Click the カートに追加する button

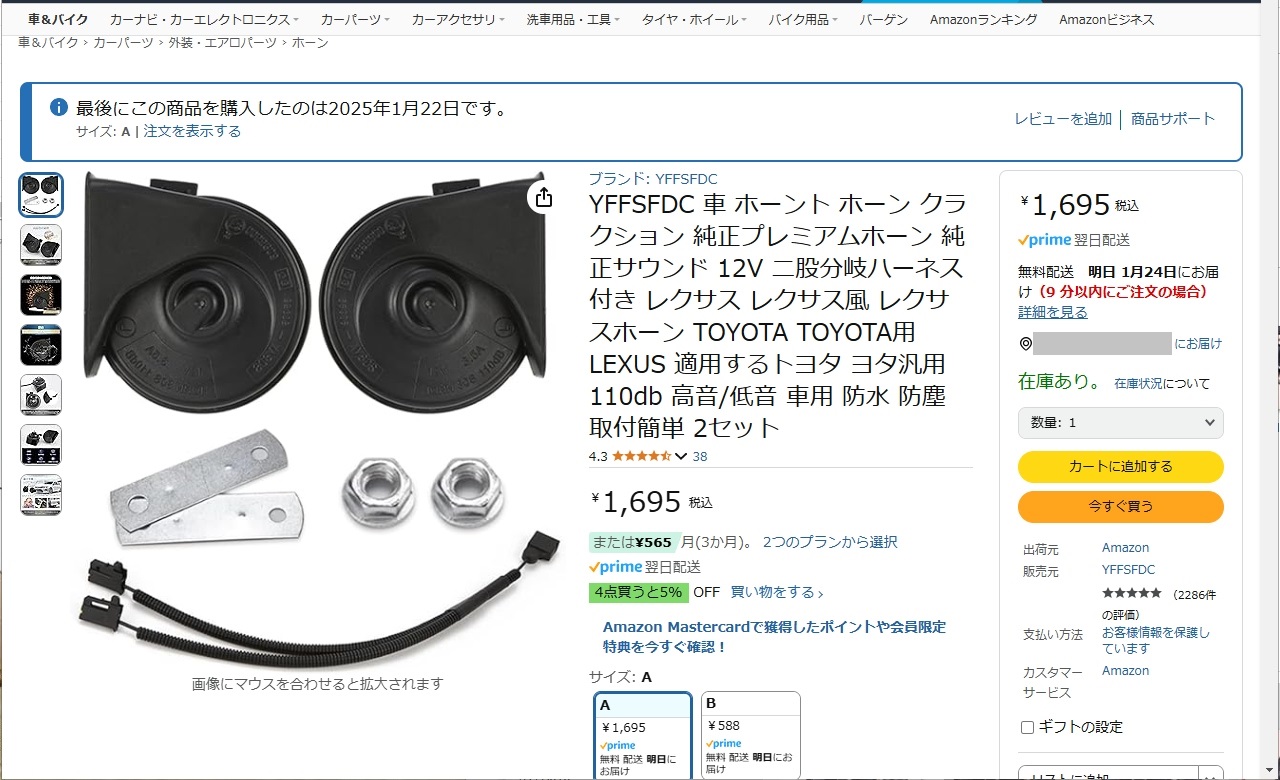(x=1121, y=467)
